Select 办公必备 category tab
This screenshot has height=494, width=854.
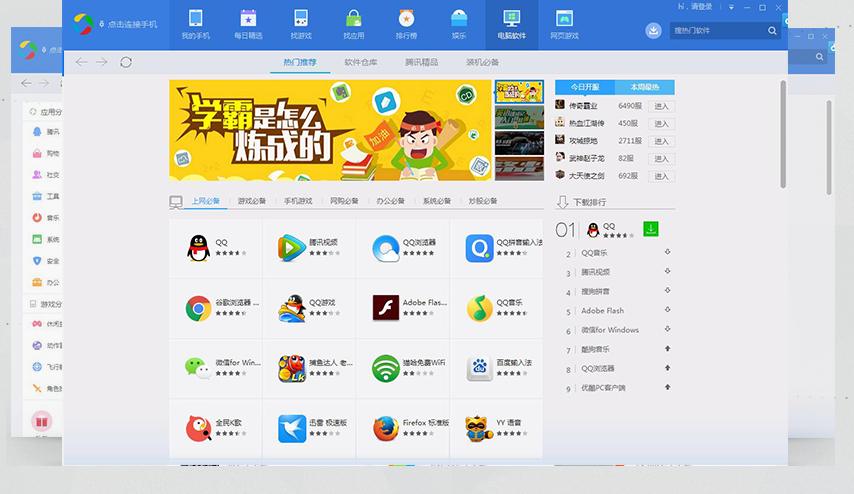point(391,201)
